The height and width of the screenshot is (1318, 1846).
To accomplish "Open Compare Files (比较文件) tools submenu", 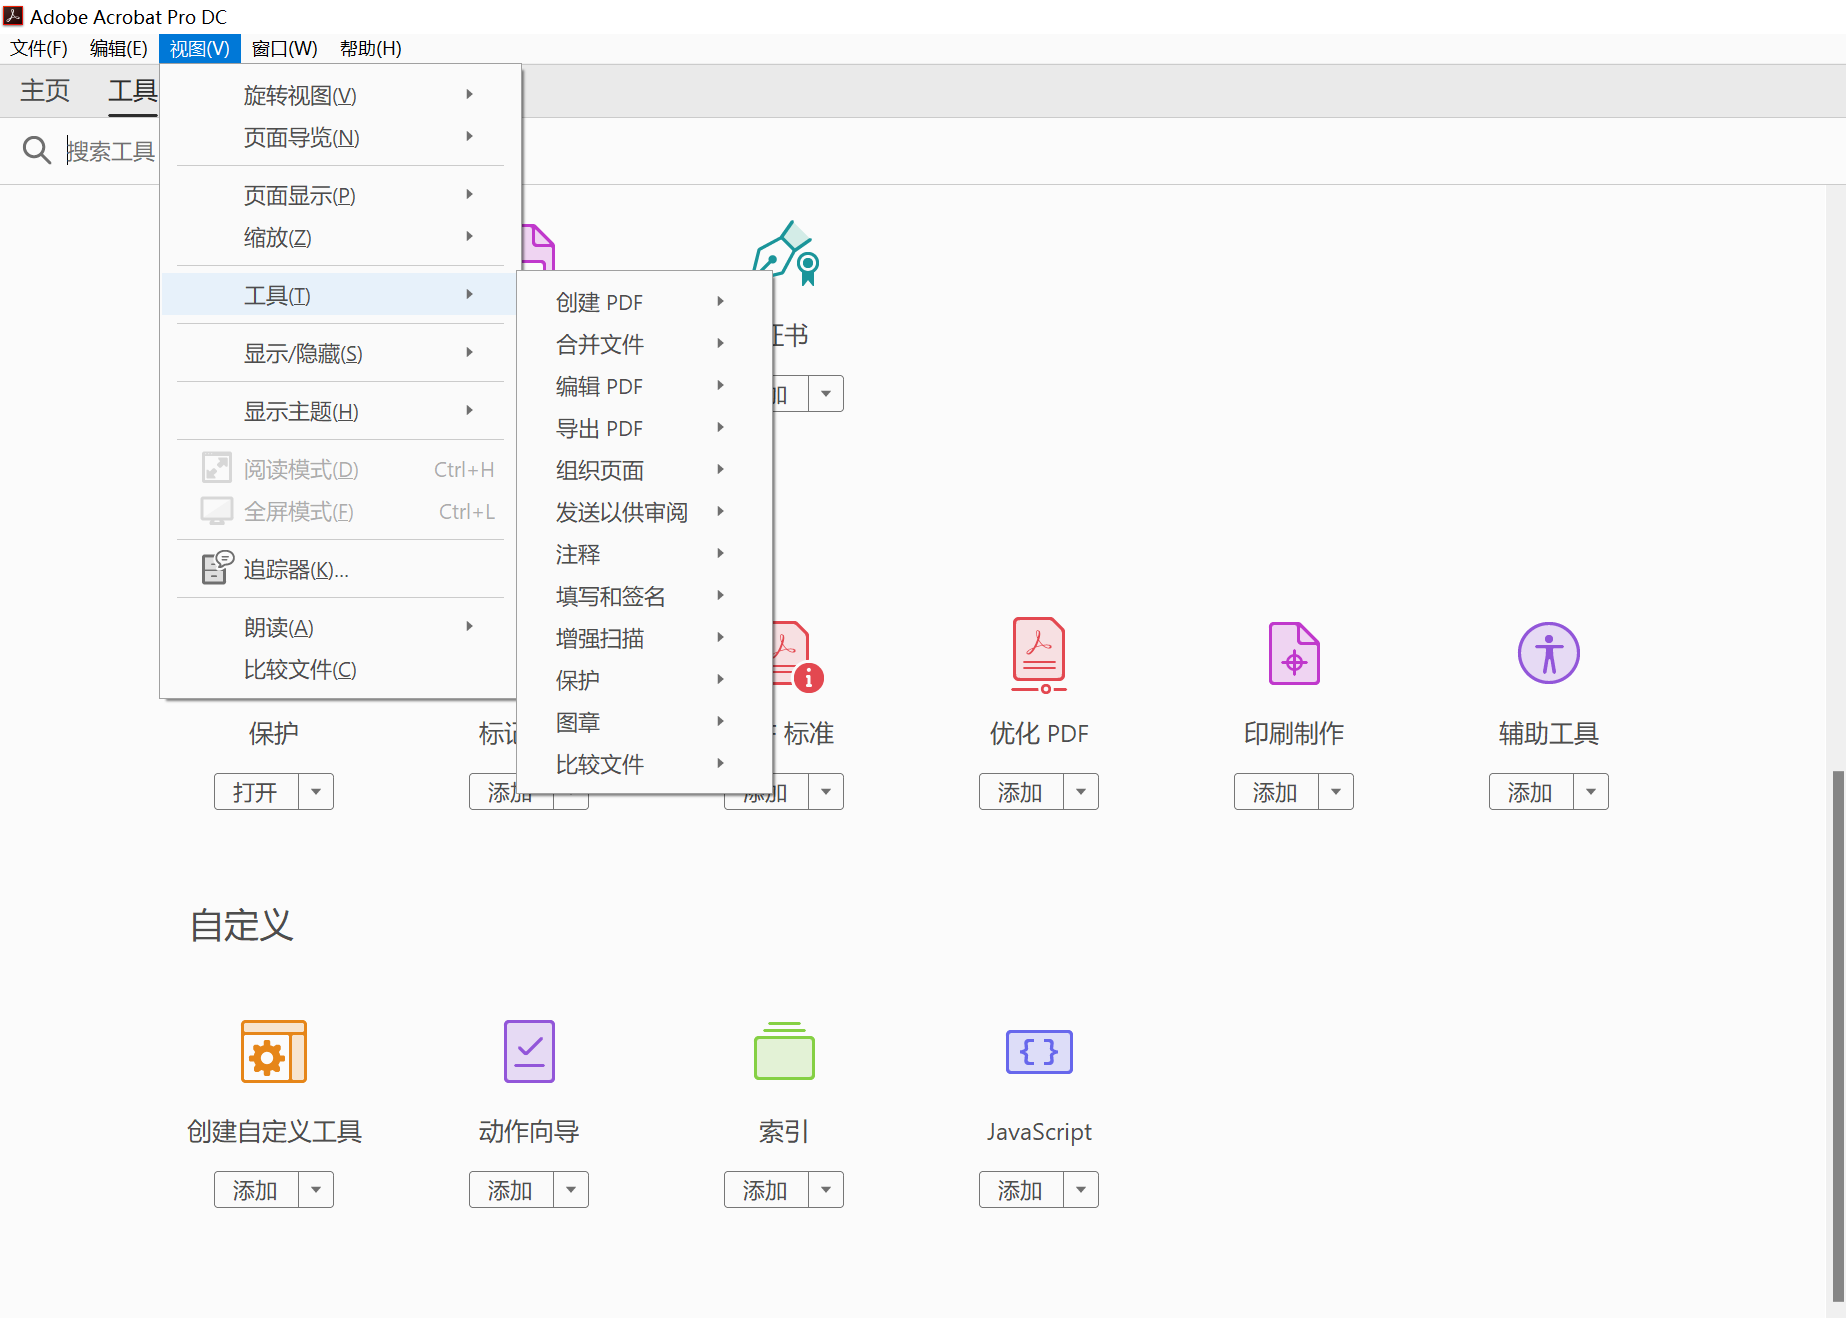I will 644,764.
